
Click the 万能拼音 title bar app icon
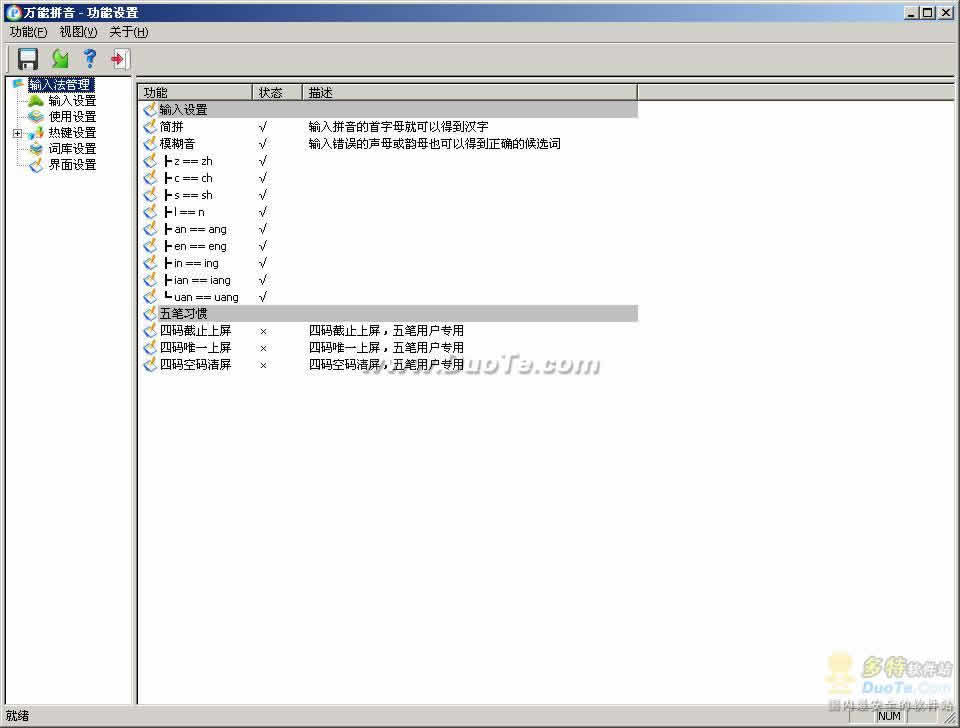point(13,12)
